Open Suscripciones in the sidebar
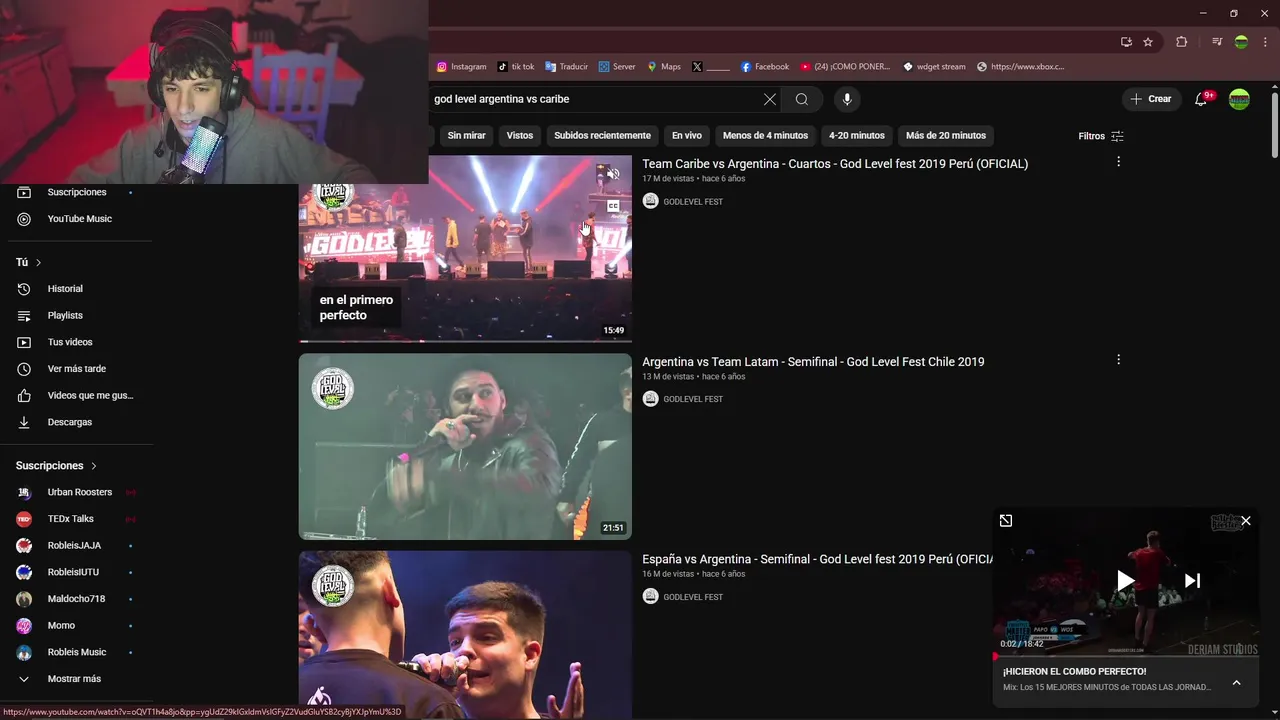Image resolution: width=1280 pixels, height=720 pixels. click(76, 192)
